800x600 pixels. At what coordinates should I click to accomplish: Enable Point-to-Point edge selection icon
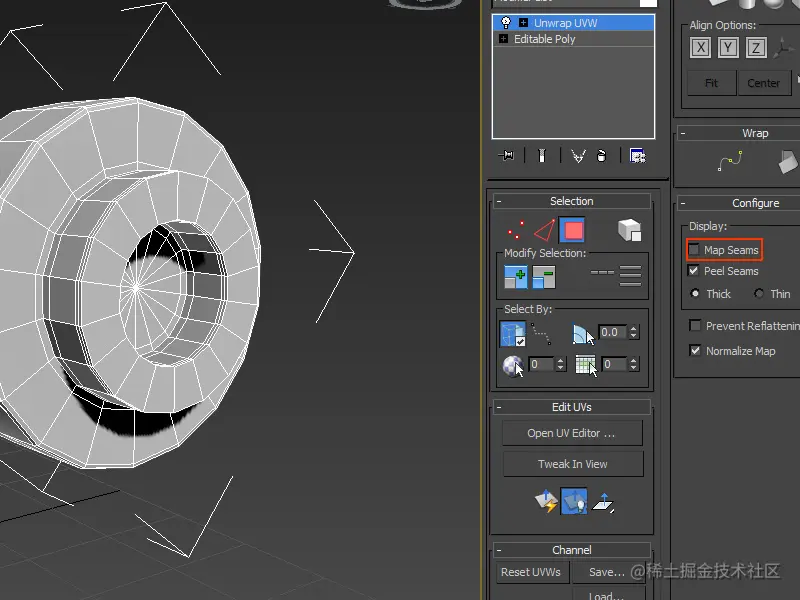(540, 334)
